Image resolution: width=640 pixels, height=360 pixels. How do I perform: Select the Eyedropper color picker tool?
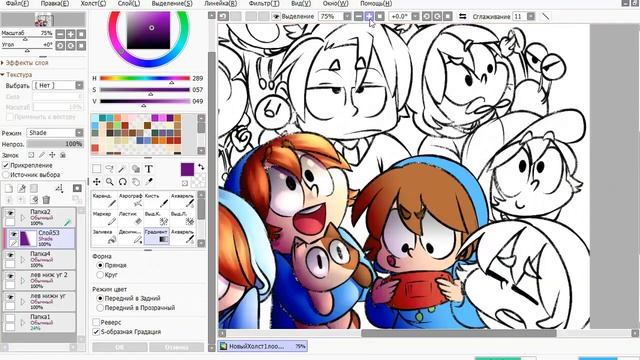click(149, 182)
